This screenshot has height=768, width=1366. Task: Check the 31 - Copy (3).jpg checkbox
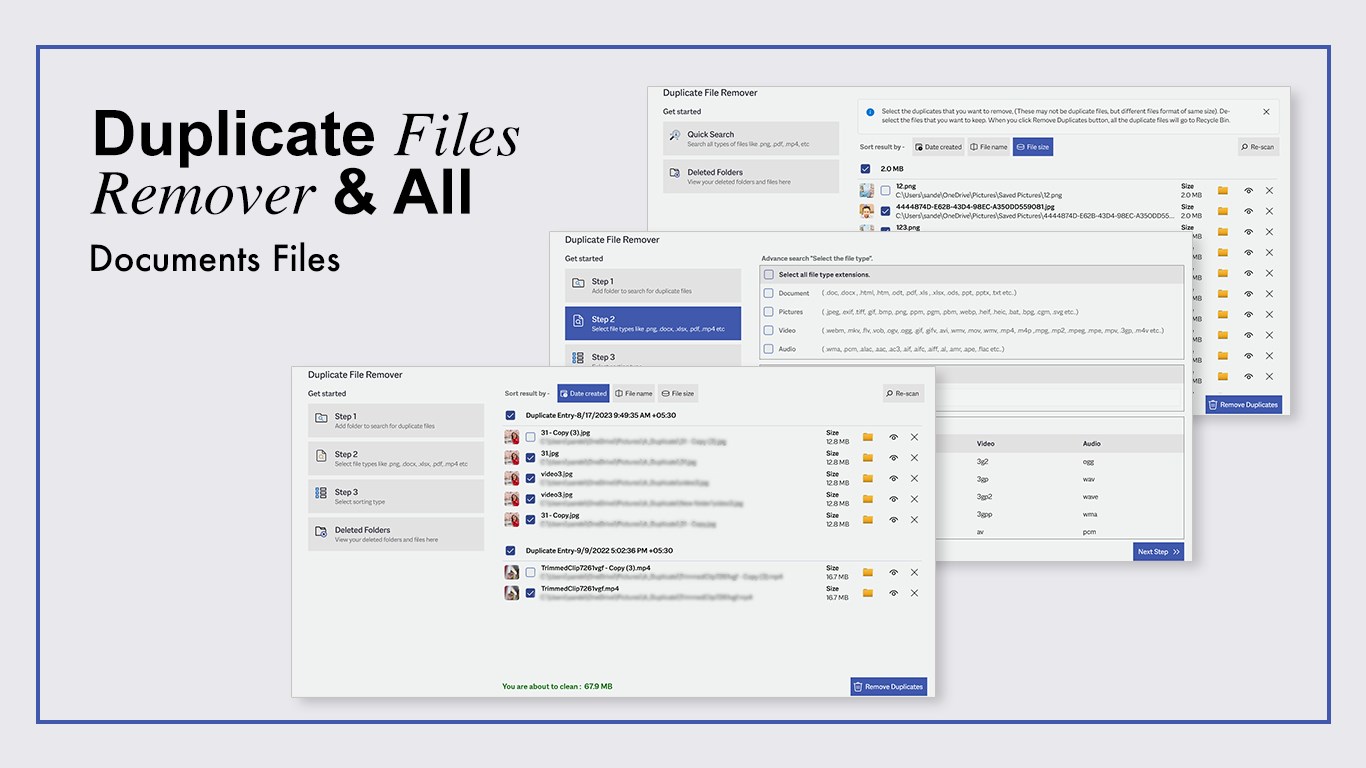pos(530,437)
